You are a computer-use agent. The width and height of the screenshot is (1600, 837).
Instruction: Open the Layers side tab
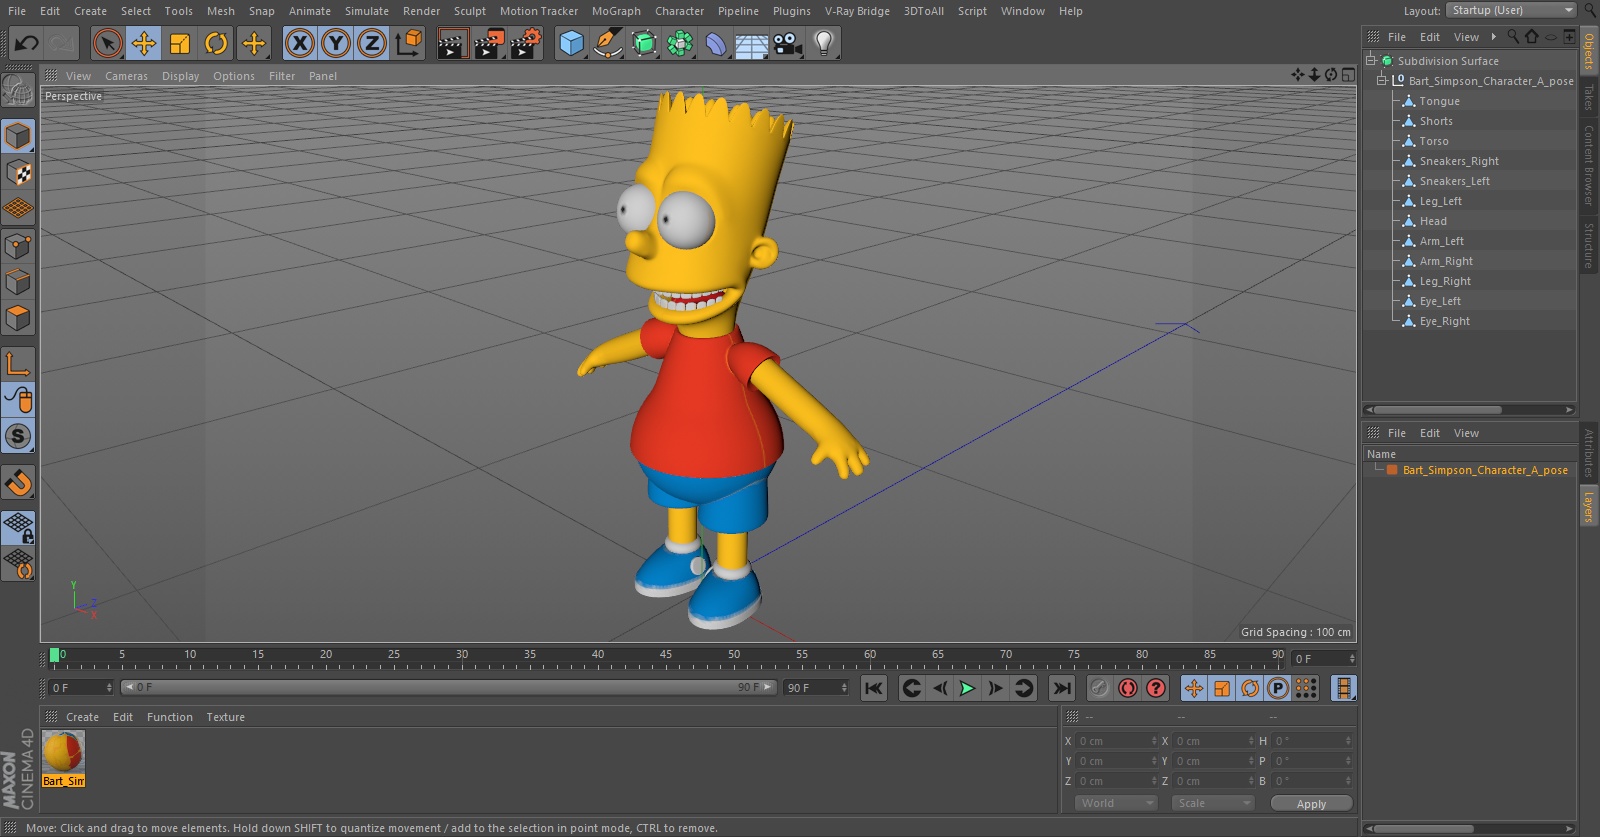(1588, 507)
